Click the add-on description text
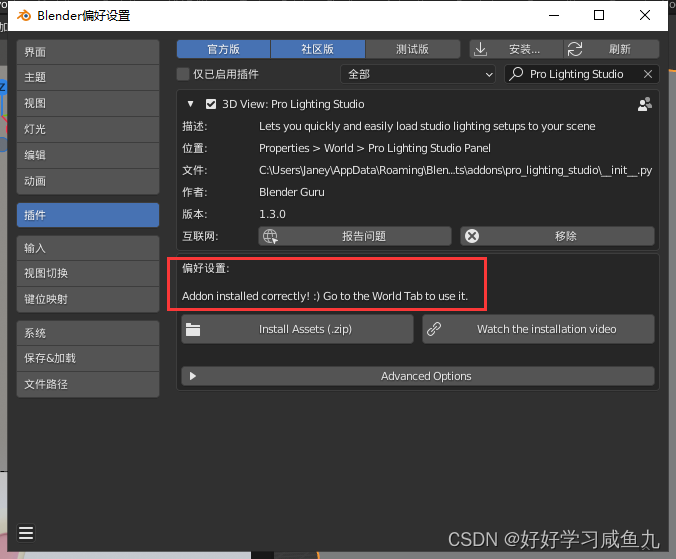 427,126
